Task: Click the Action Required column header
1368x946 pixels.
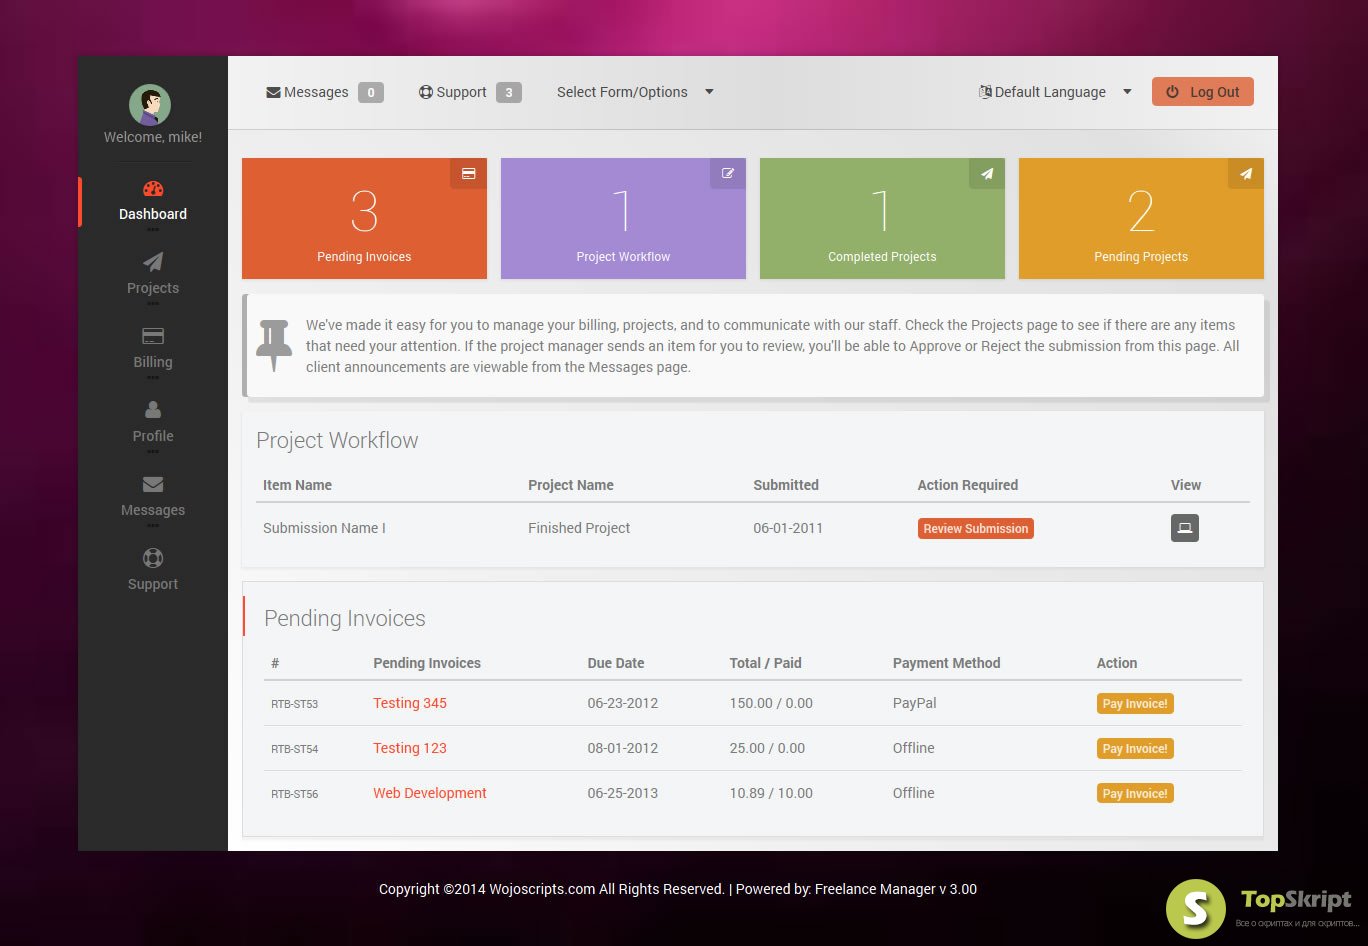Action: point(968,485)
